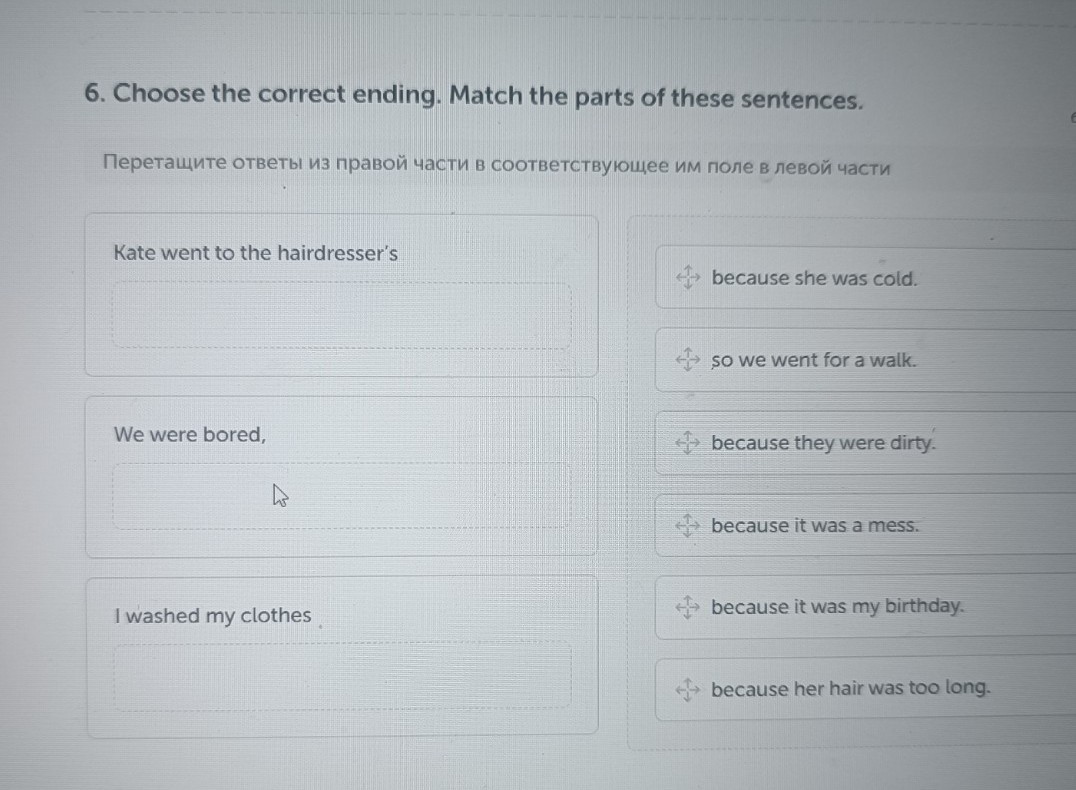Select the answer text 'because they were dirty.'
This screenshot has width=1076, height=790.
pyautogui.click(x=824, y=442)
